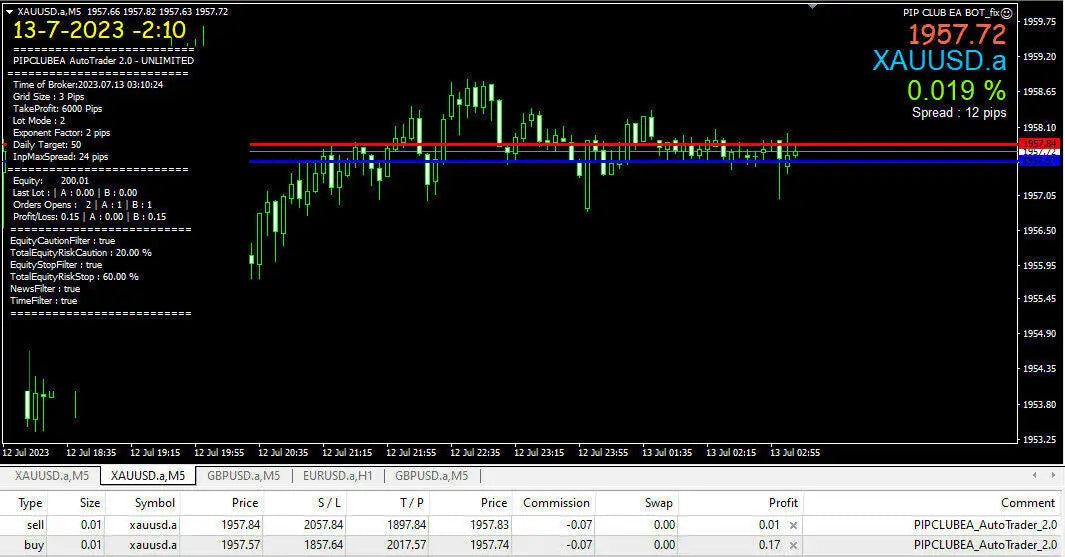Screen dimensions: 1065x557
Task: Click the NewsFilter : true line
Action: coord(45,289)
